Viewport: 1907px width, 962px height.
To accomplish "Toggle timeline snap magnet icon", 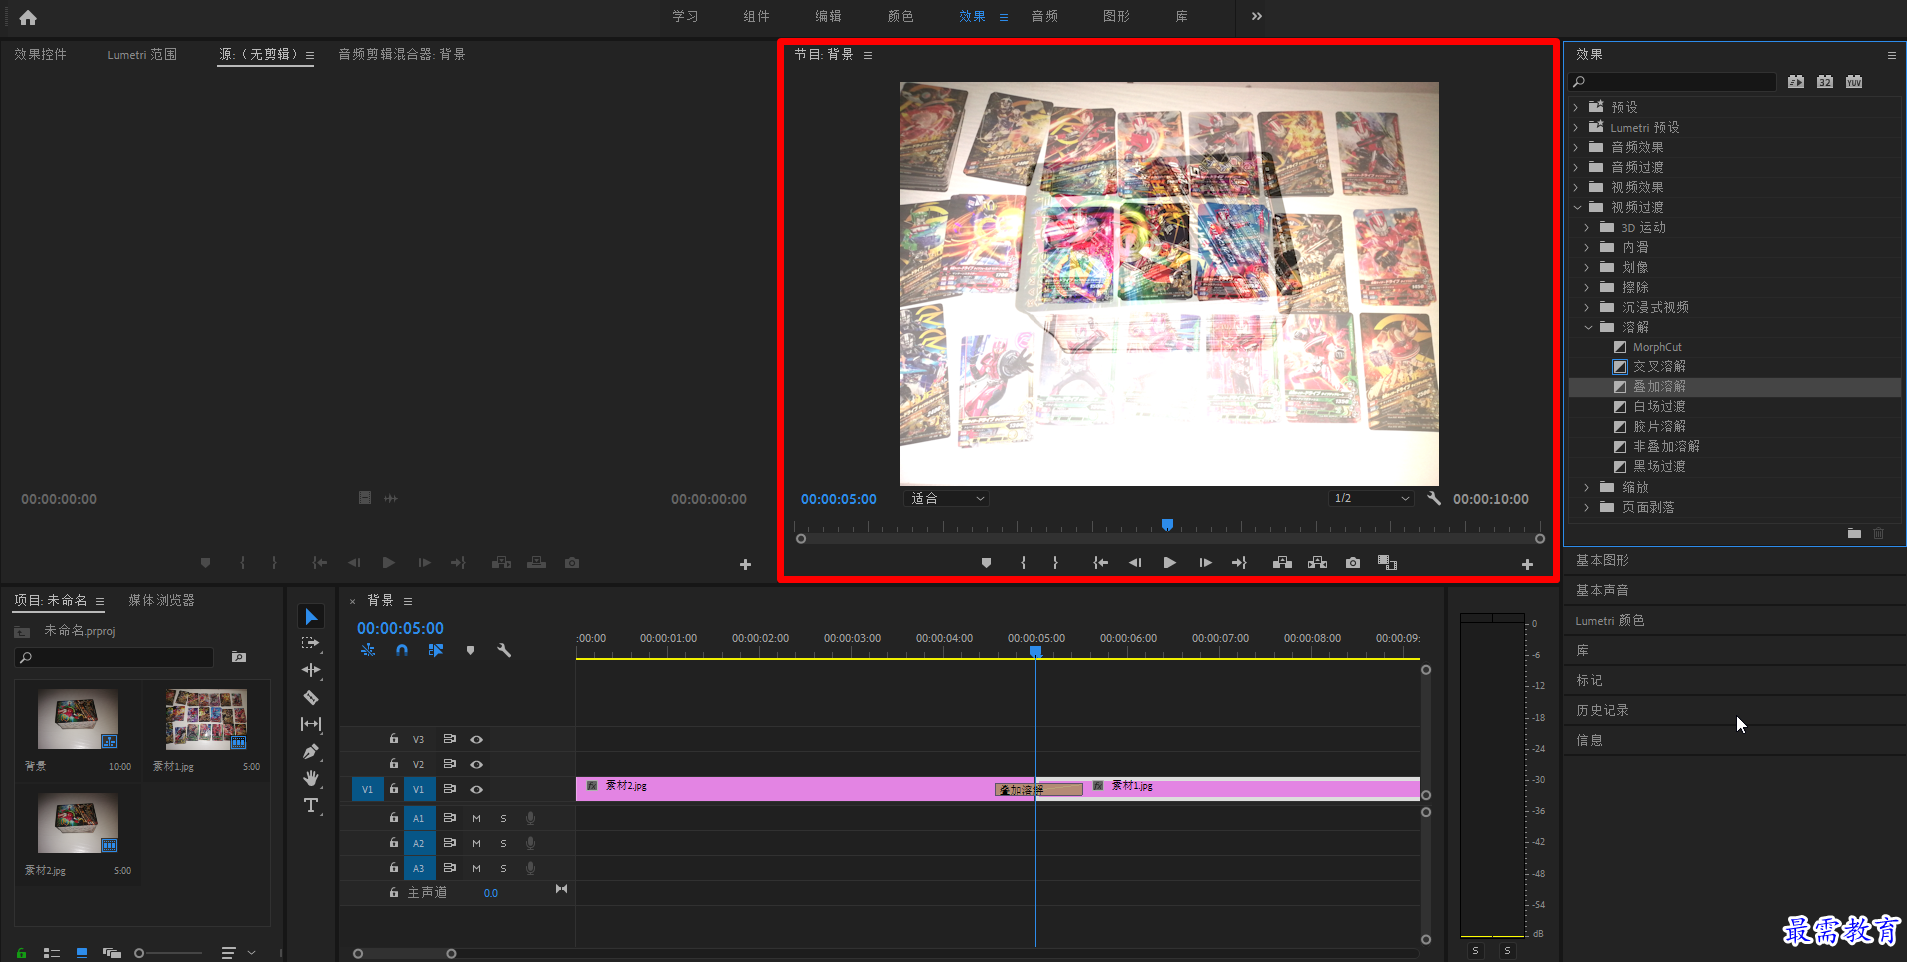I will (402, 650).
